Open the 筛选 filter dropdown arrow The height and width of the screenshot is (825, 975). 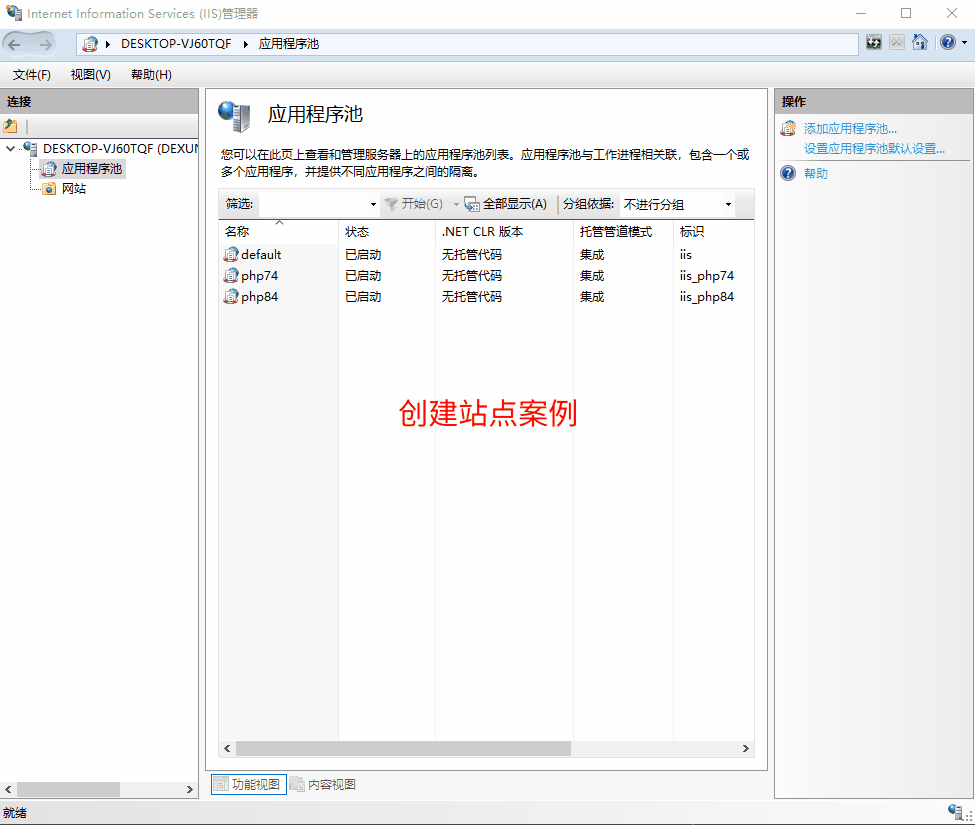(373, 204)
